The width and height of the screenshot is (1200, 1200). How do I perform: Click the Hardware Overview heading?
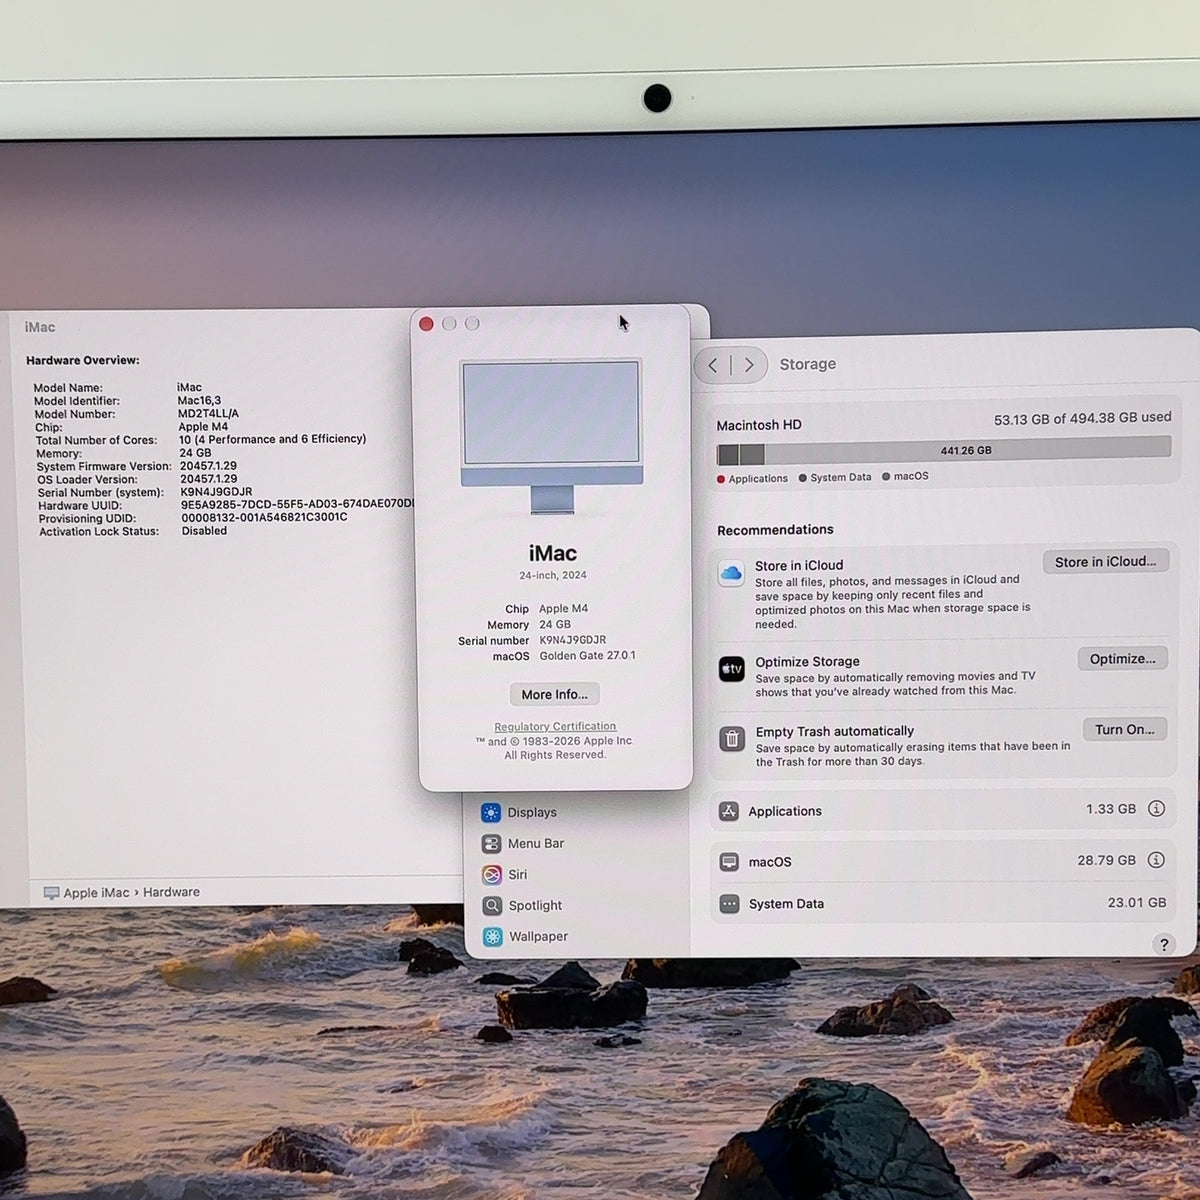[x=83, y=360]
